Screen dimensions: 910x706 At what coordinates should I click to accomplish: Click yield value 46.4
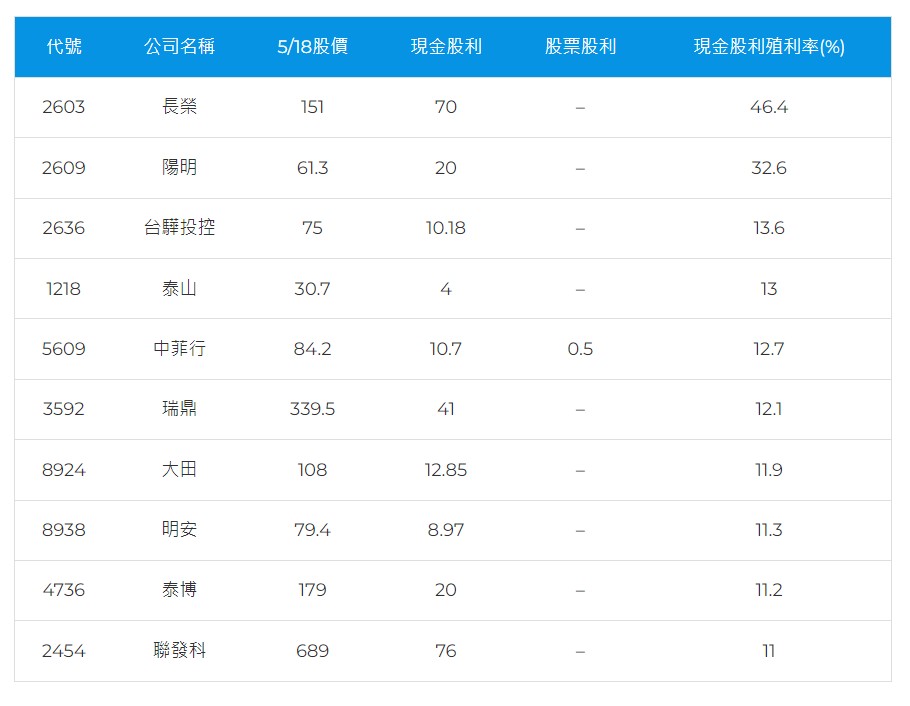pos(769,107)
